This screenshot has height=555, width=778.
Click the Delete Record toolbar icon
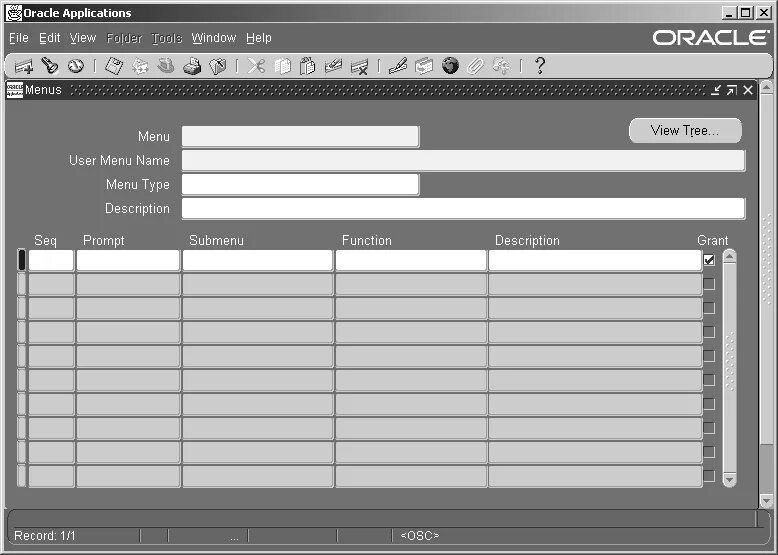[359, 66]
